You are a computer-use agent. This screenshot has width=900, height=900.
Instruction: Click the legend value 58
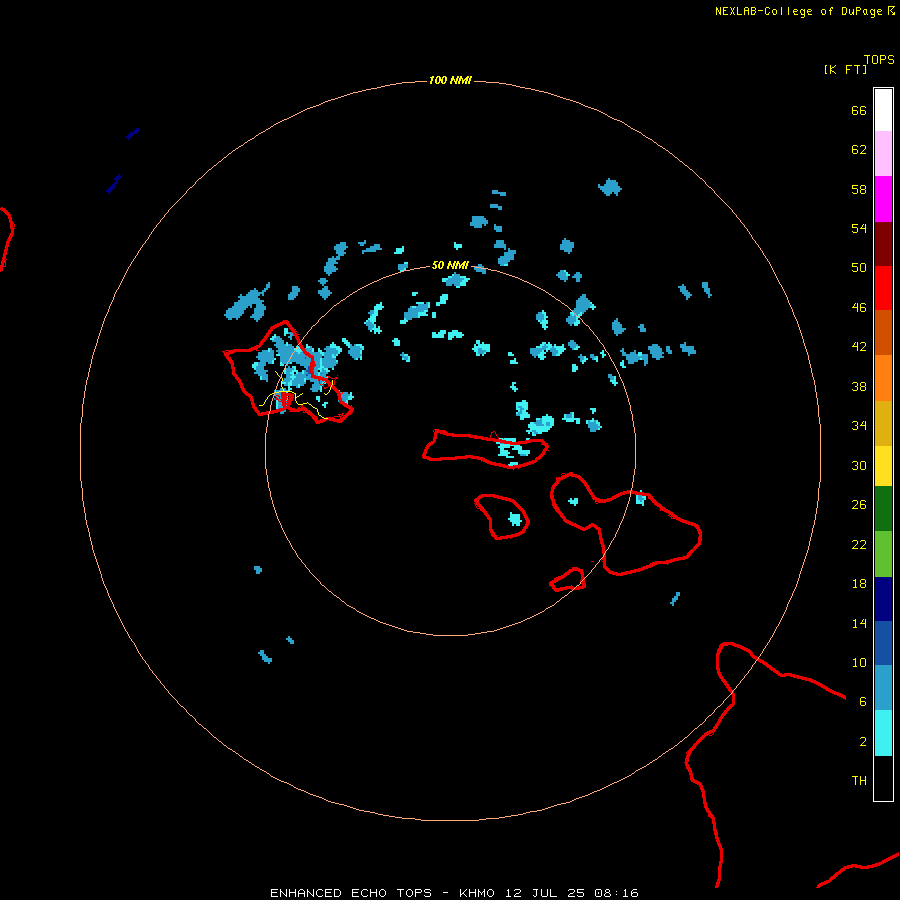(859, 189)
